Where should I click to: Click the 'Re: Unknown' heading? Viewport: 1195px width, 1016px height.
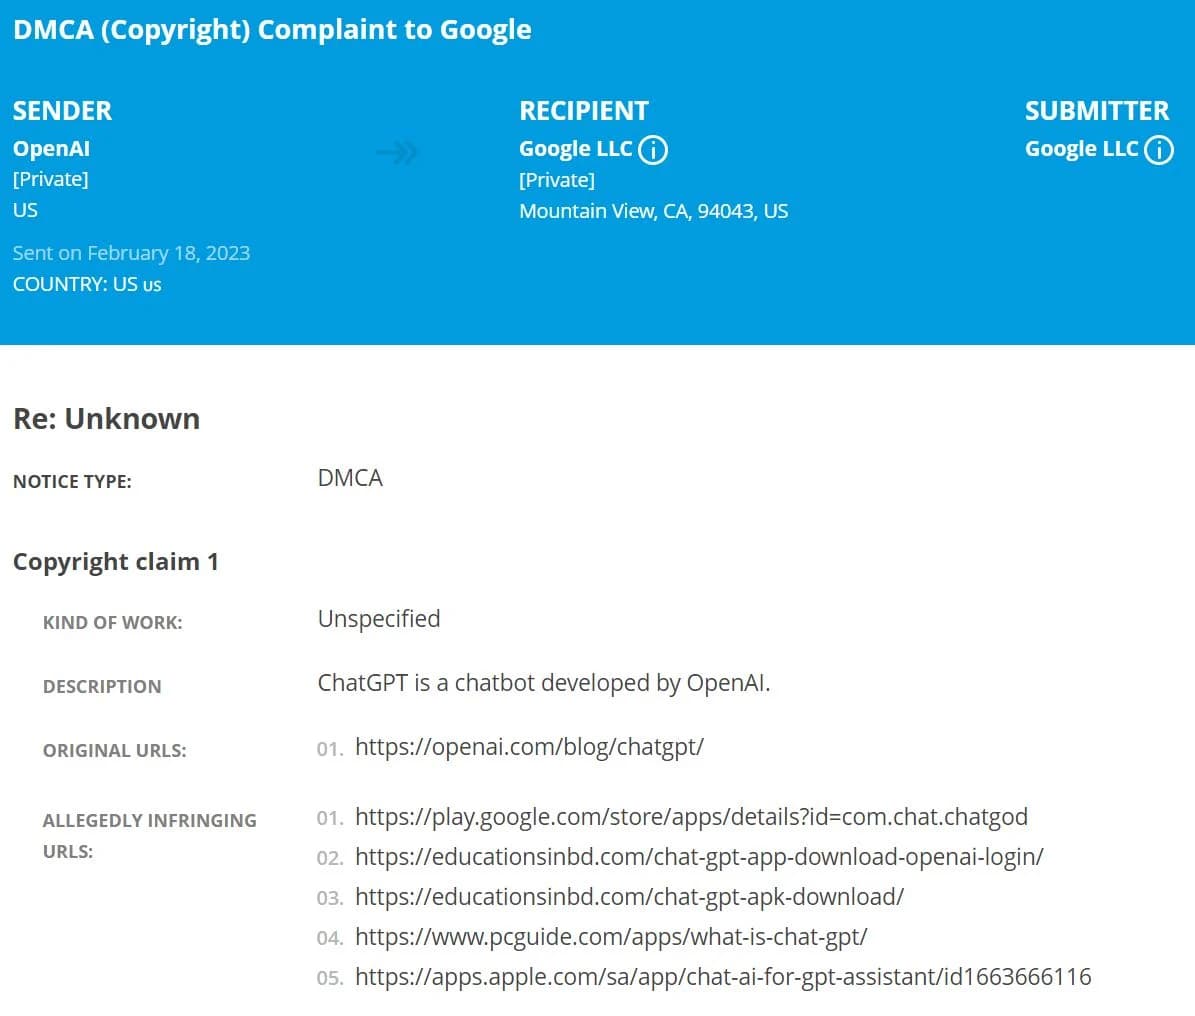(x=106, y=419)
